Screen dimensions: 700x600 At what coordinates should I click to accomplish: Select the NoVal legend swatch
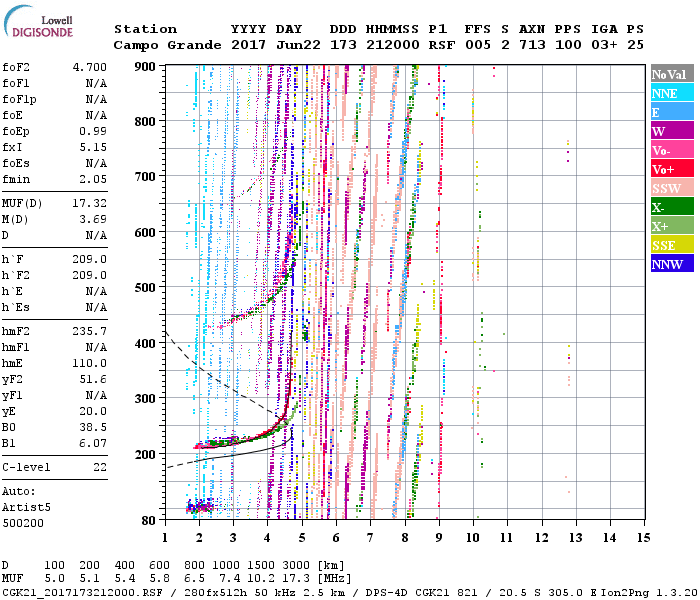coord(672,74)
